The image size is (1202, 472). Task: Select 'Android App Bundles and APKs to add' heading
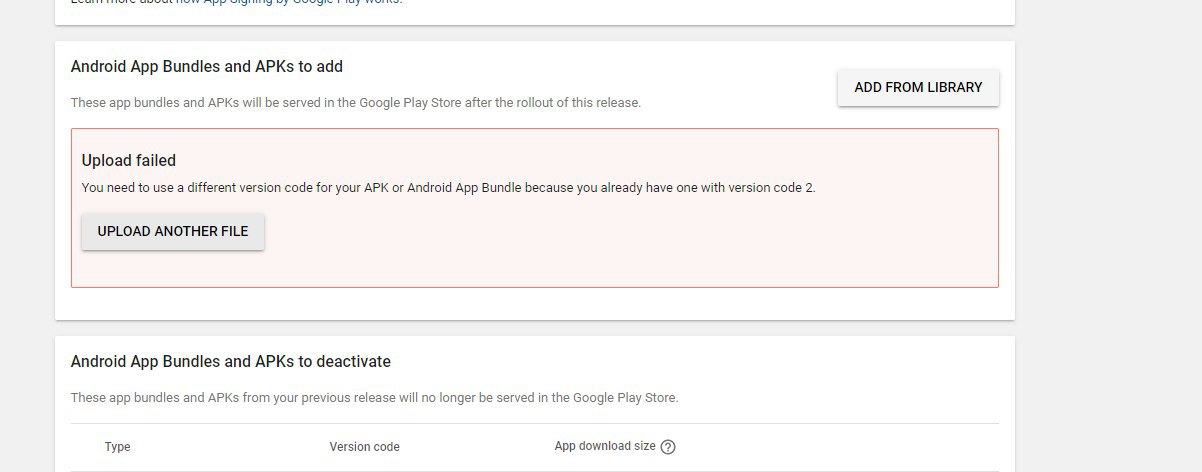207,67
